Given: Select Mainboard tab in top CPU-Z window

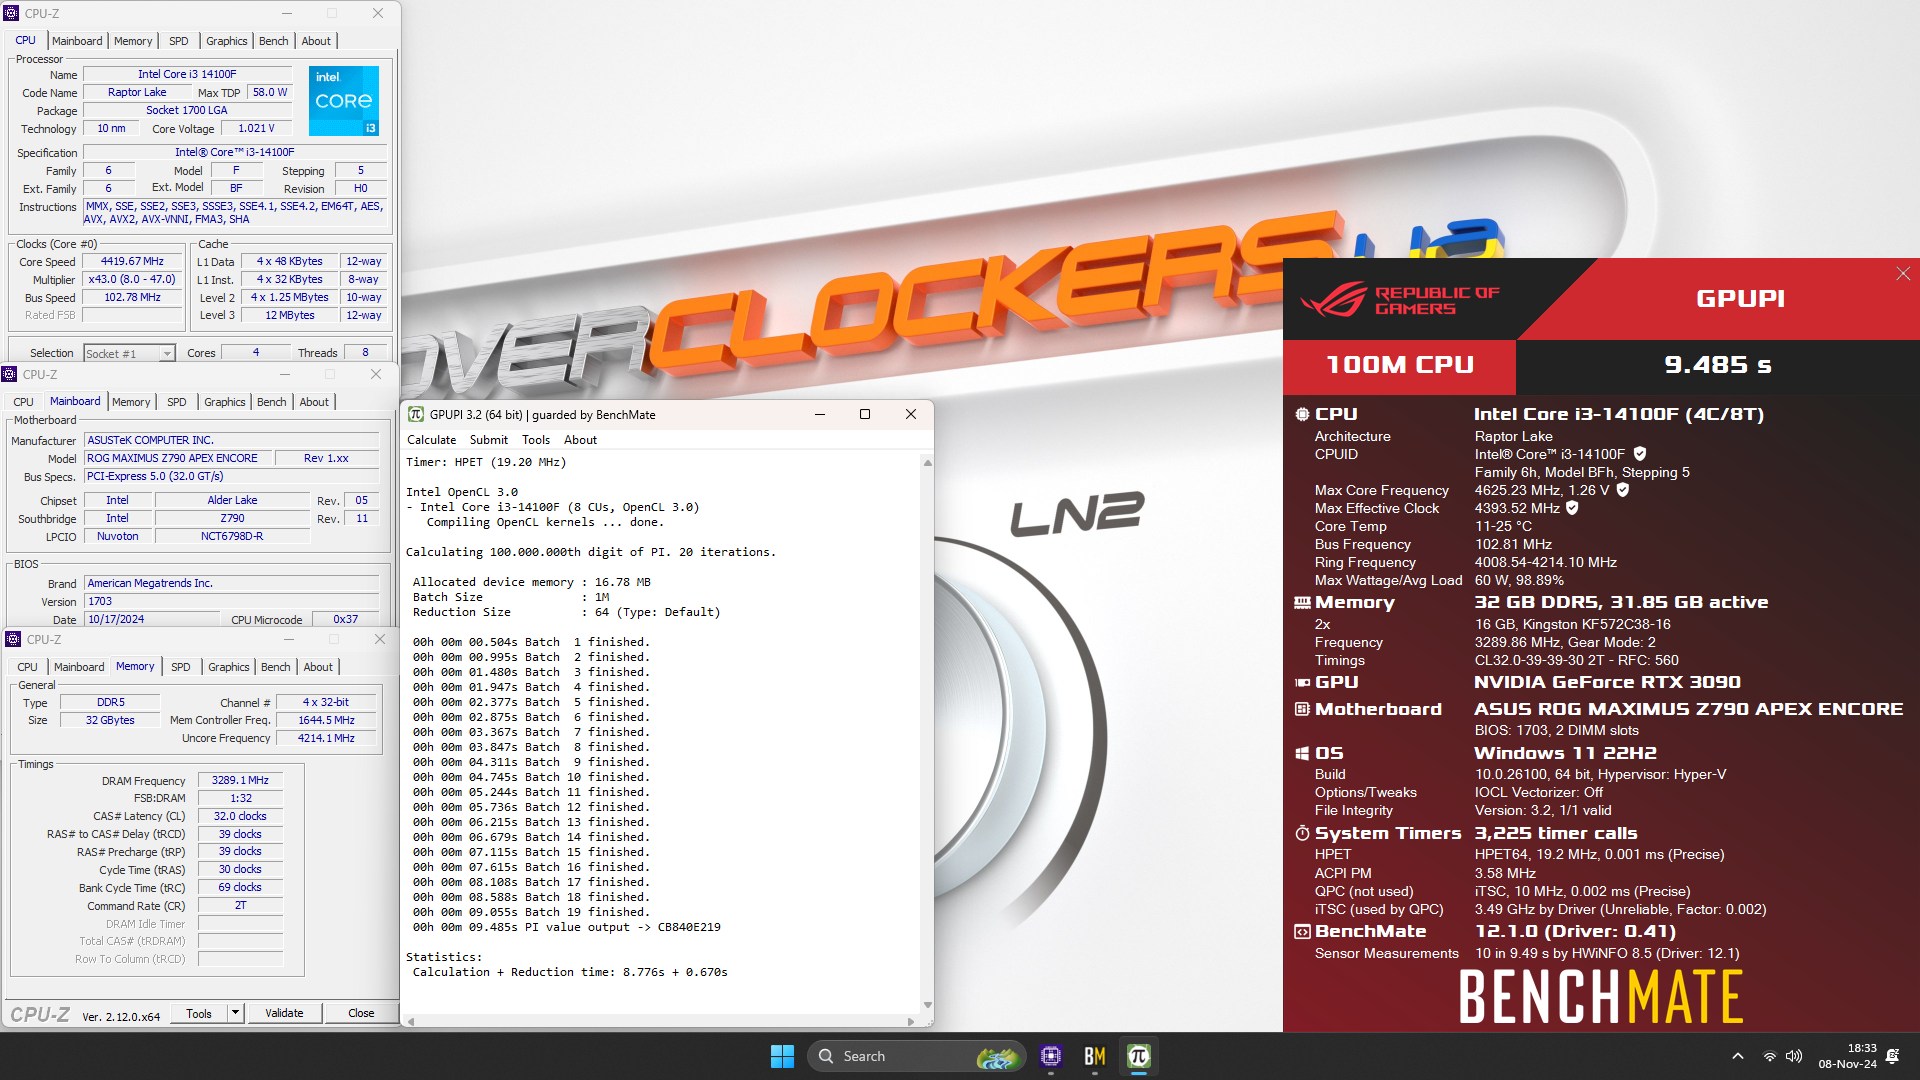Looking at the screenshot, I should point(77,41).
